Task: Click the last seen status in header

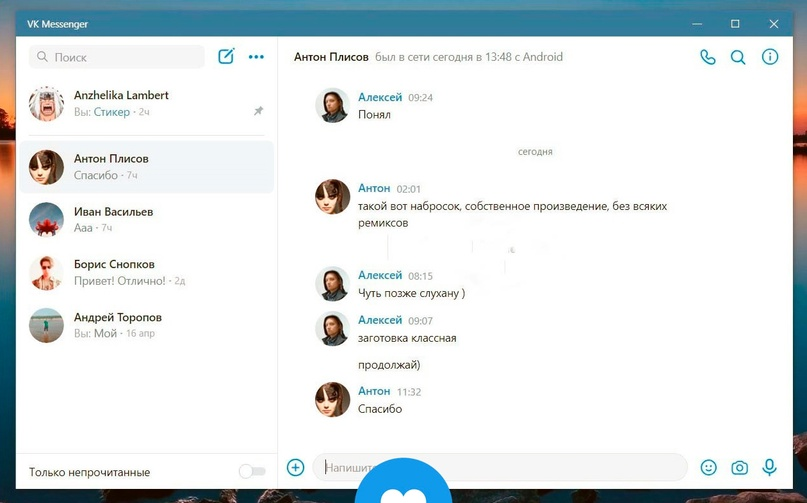Action: [x=469, y=57]
